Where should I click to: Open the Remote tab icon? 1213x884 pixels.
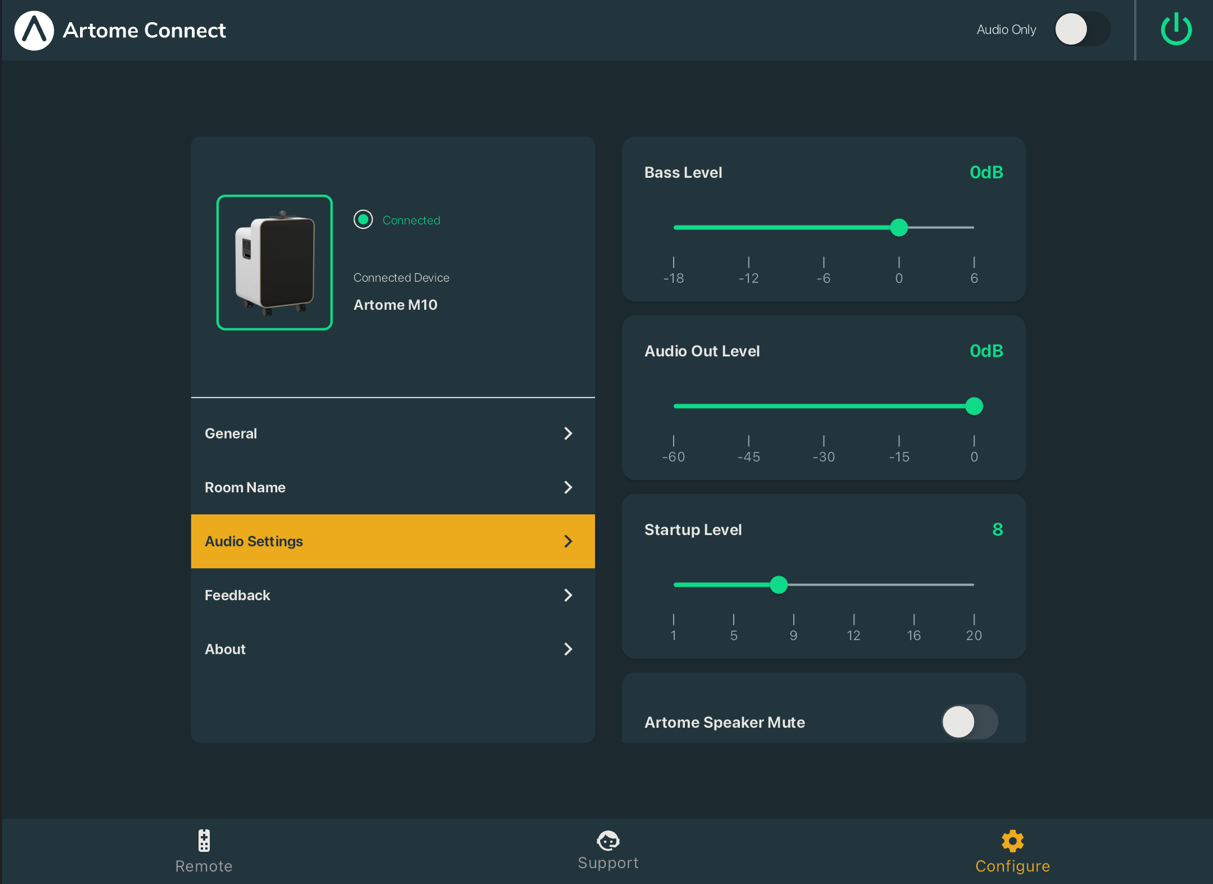pyautogui.click(x=204, y=840)
